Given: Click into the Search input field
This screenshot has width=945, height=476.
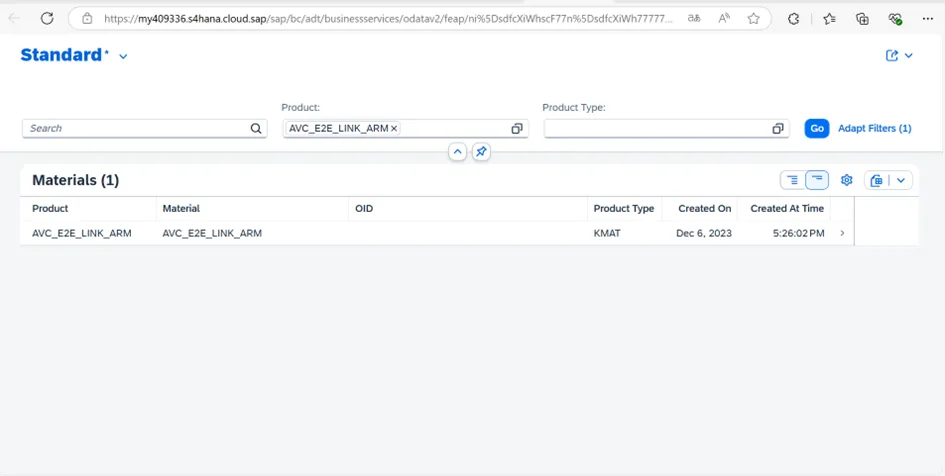Looking at the screenshot, I should pos(135,129).
